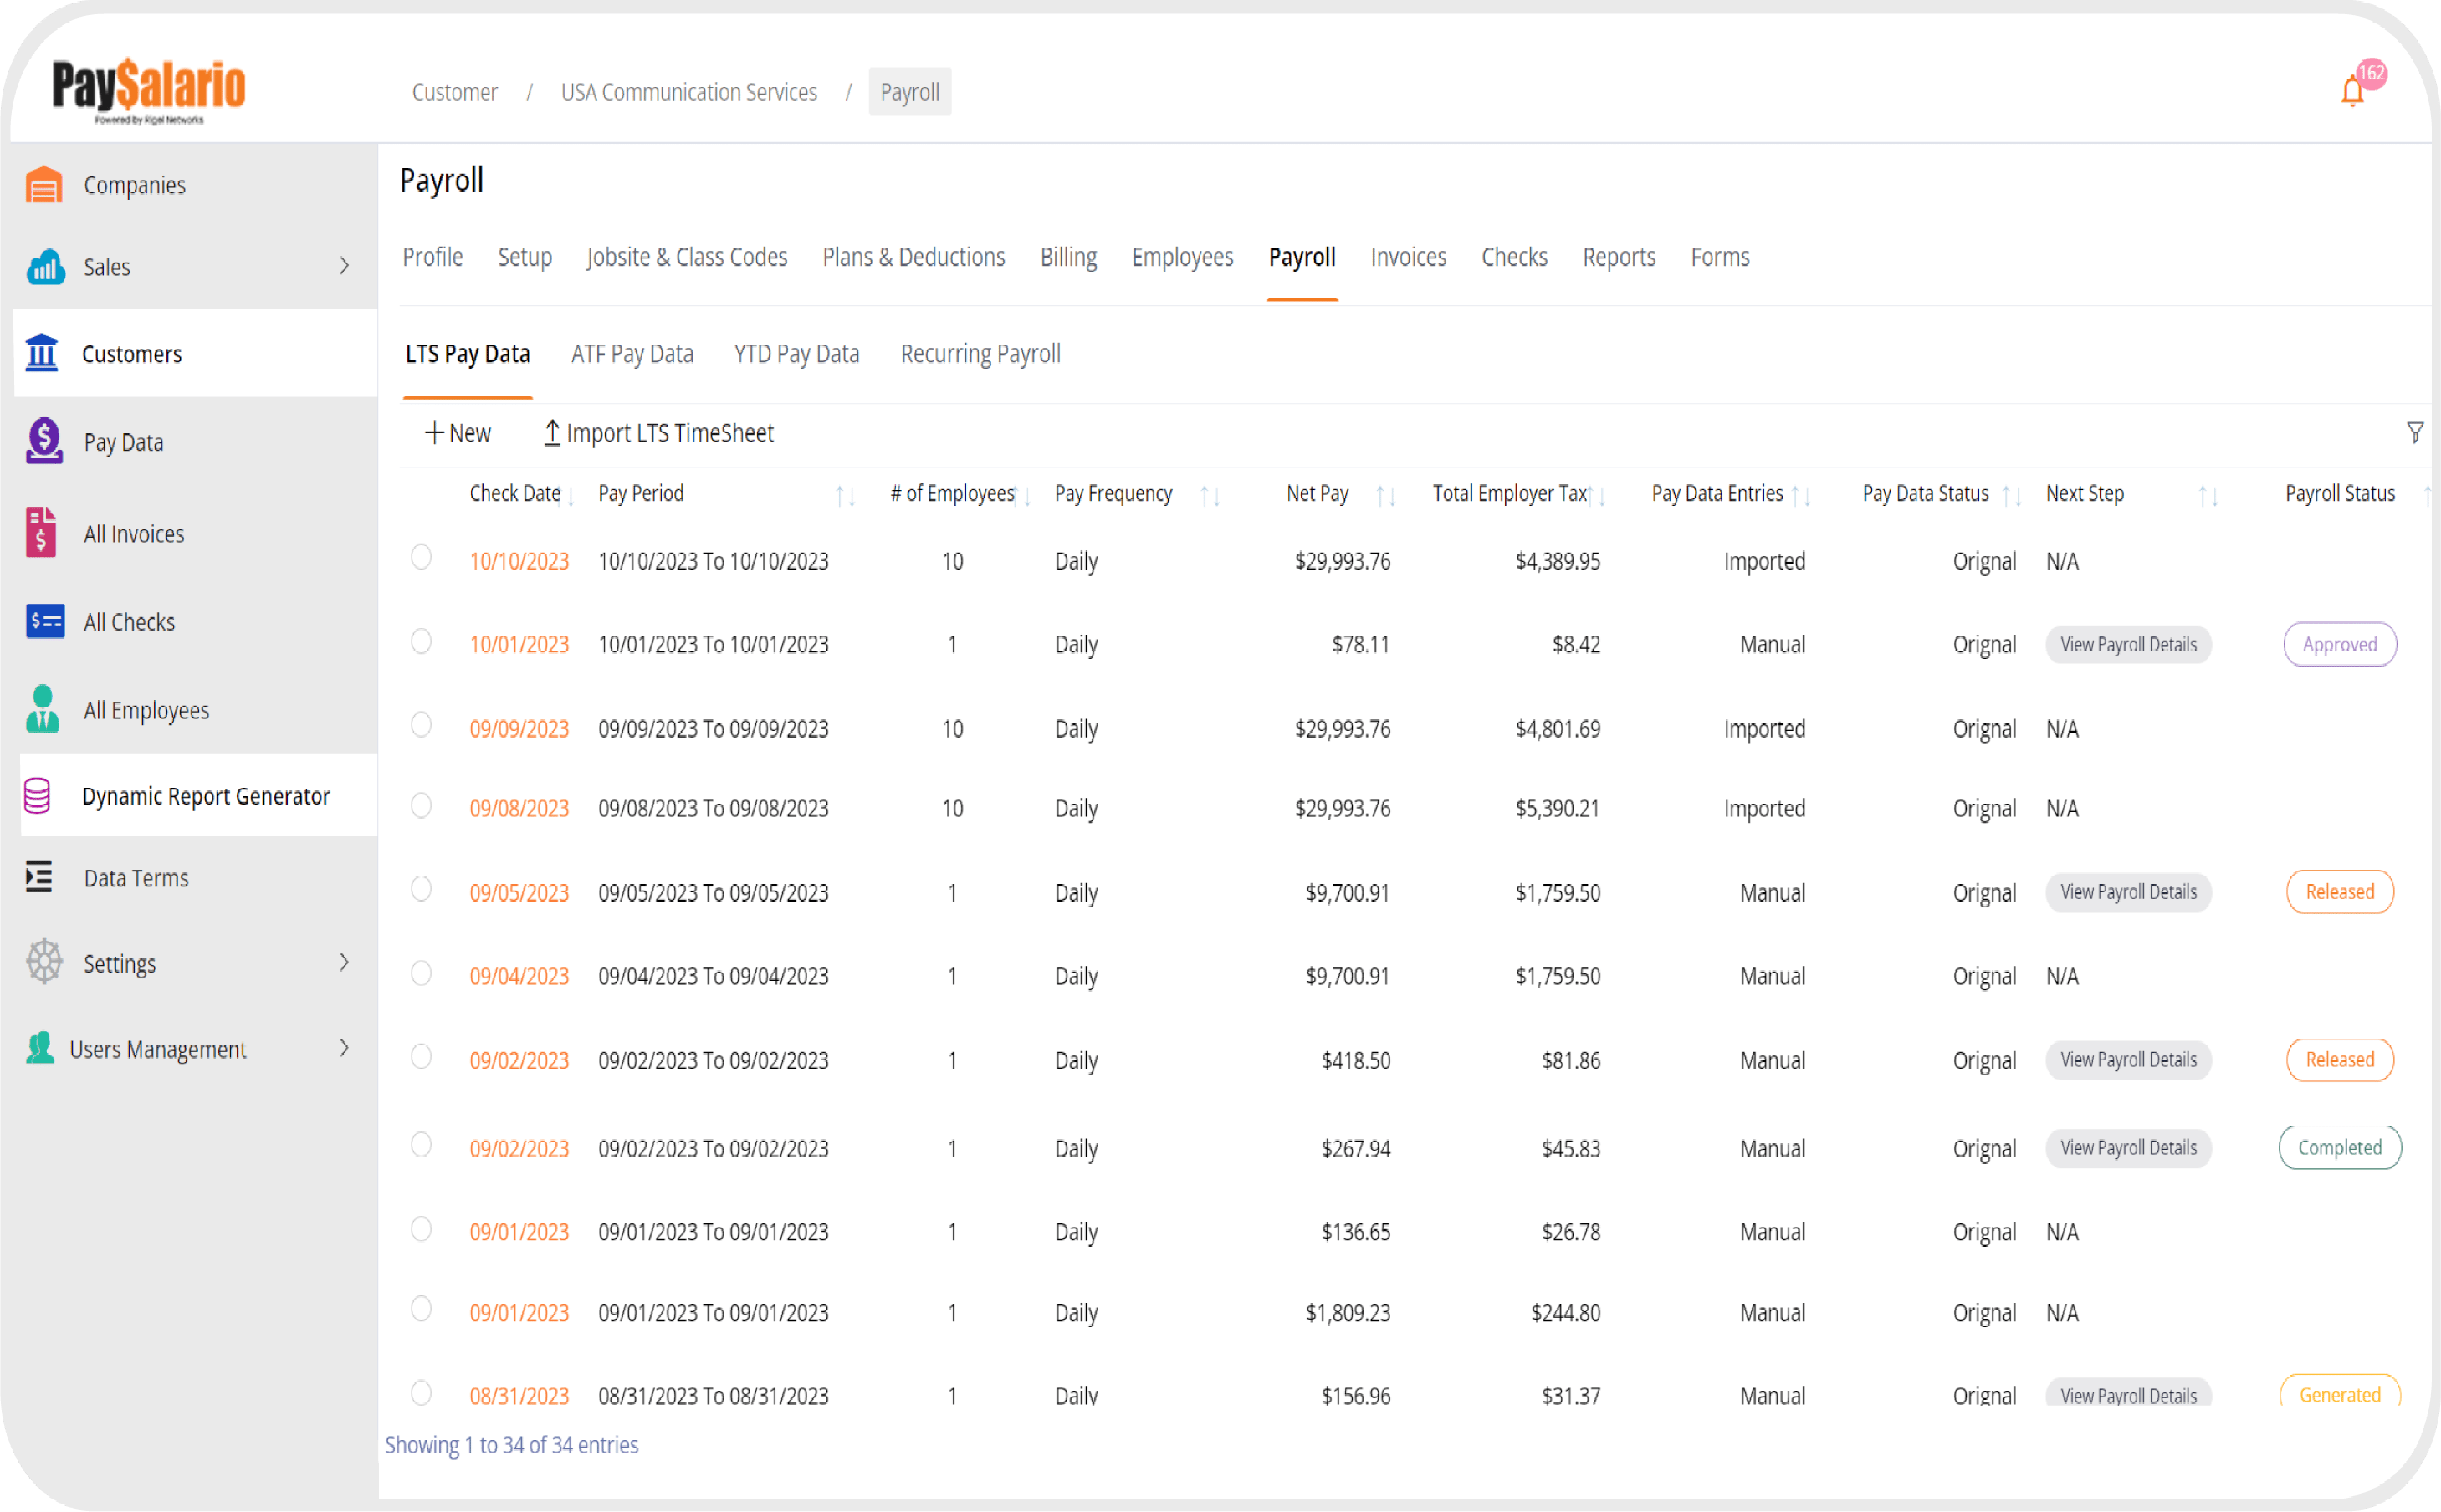
Task: Click the Data Terms list icon
Action: coord(39,877)
